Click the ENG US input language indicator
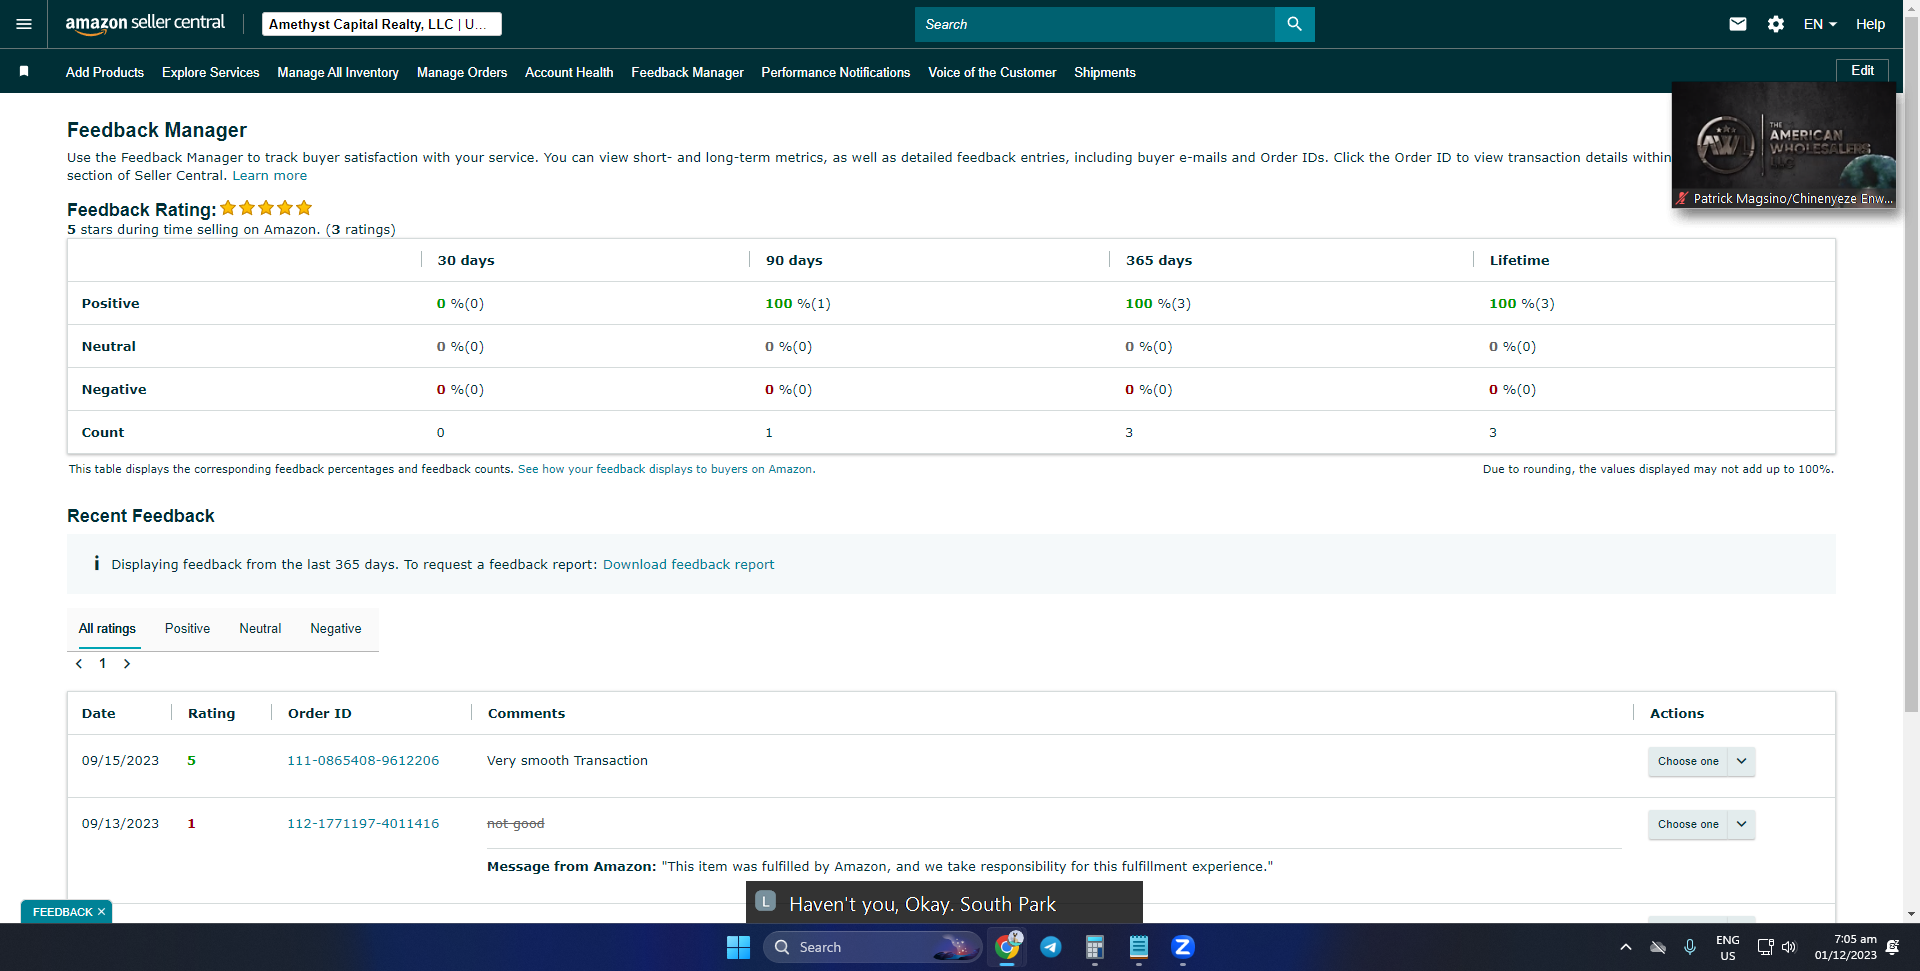This screenshot has width=1920, height=971. coord(1728,947)
